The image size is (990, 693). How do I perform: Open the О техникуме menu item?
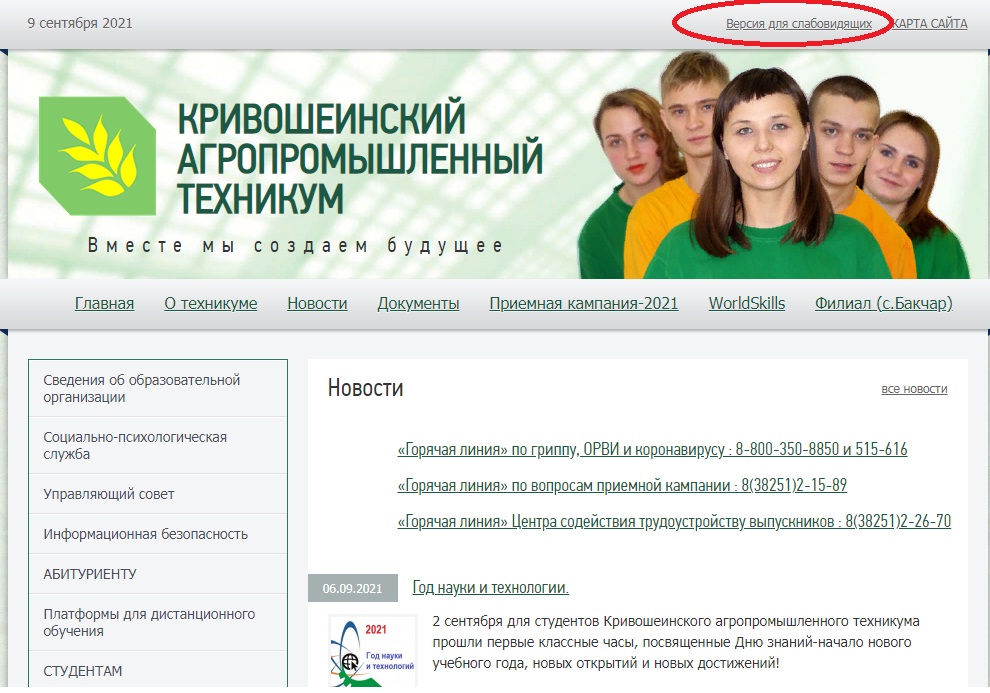pyautogui.click(x=211, y=304)
